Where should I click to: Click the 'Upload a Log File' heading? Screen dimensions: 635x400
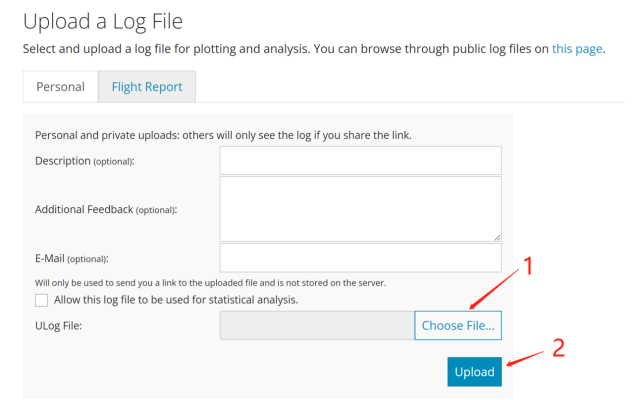click(103, 21)
